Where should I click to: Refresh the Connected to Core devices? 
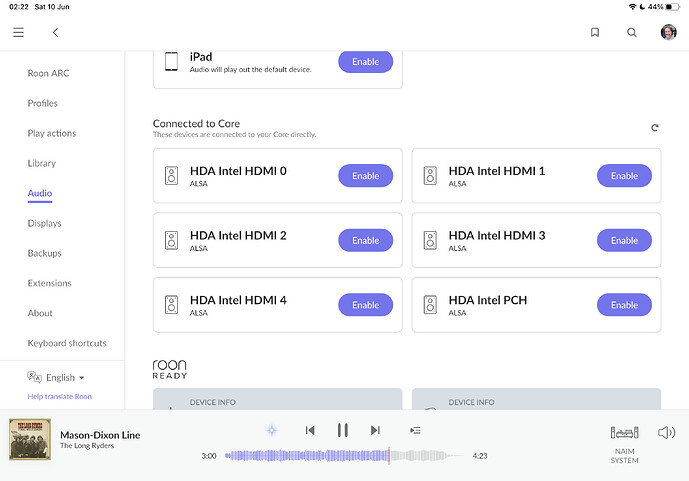(655, 128)
